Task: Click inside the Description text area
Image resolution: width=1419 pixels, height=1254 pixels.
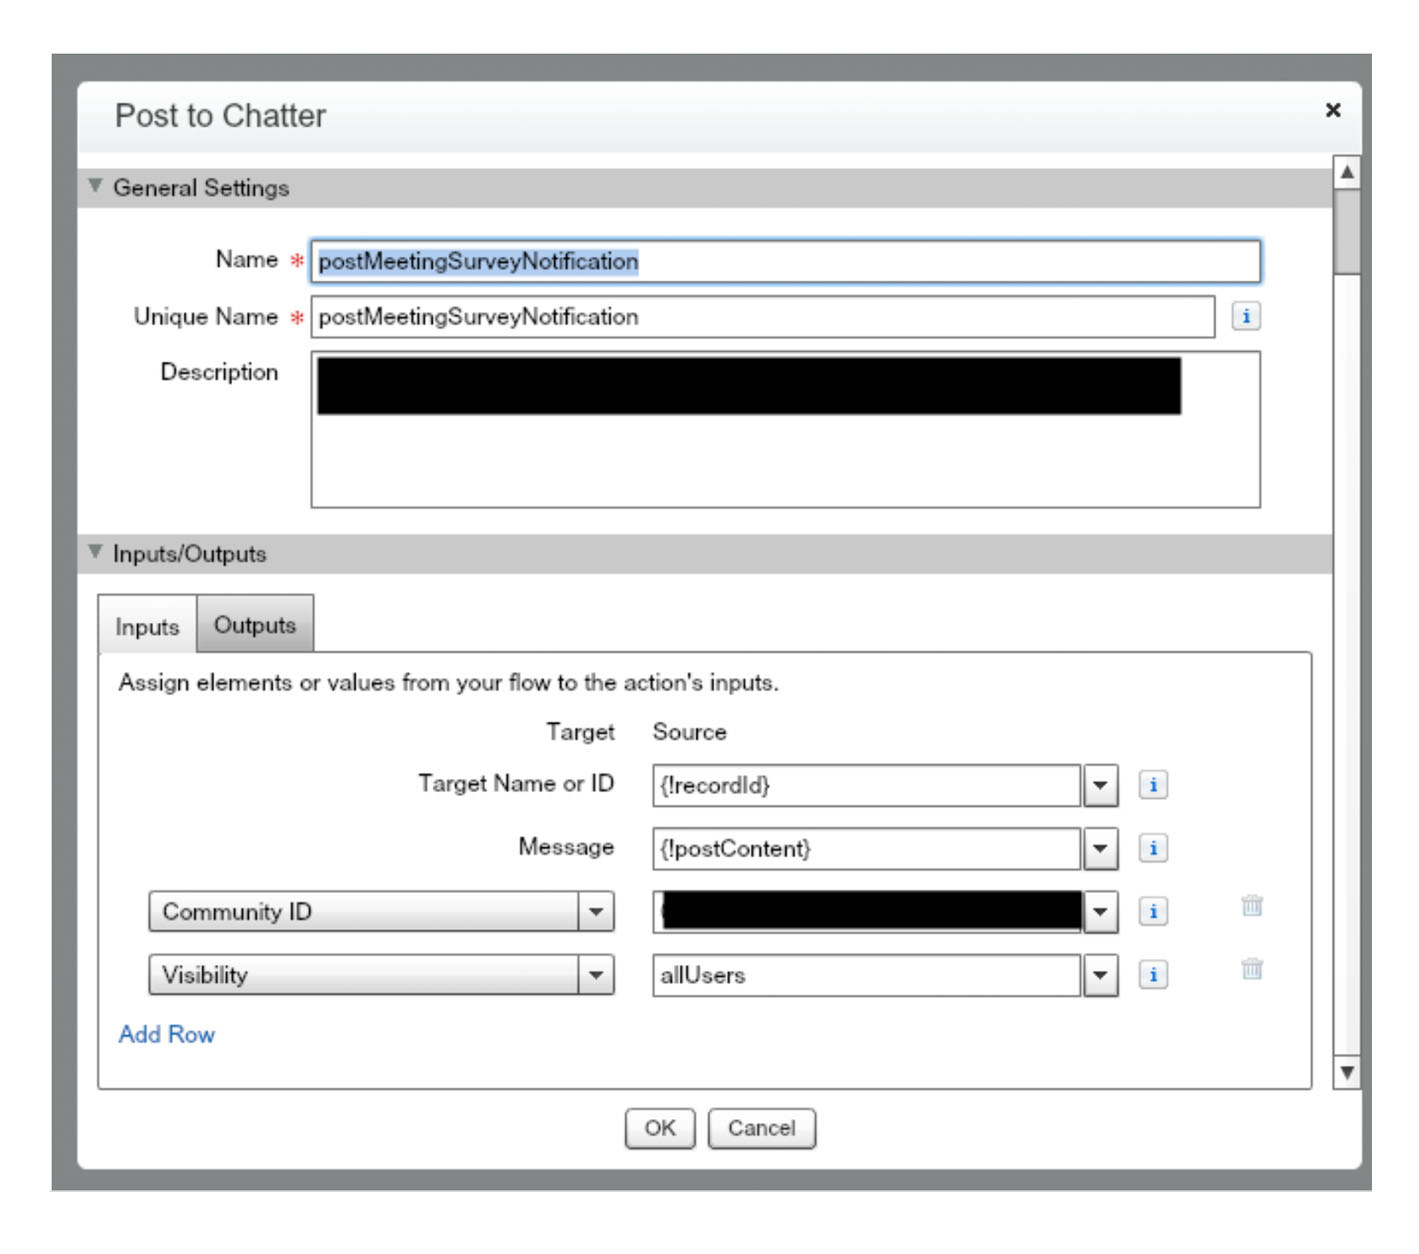Action: pyautogui.click(x=785, y=430)
